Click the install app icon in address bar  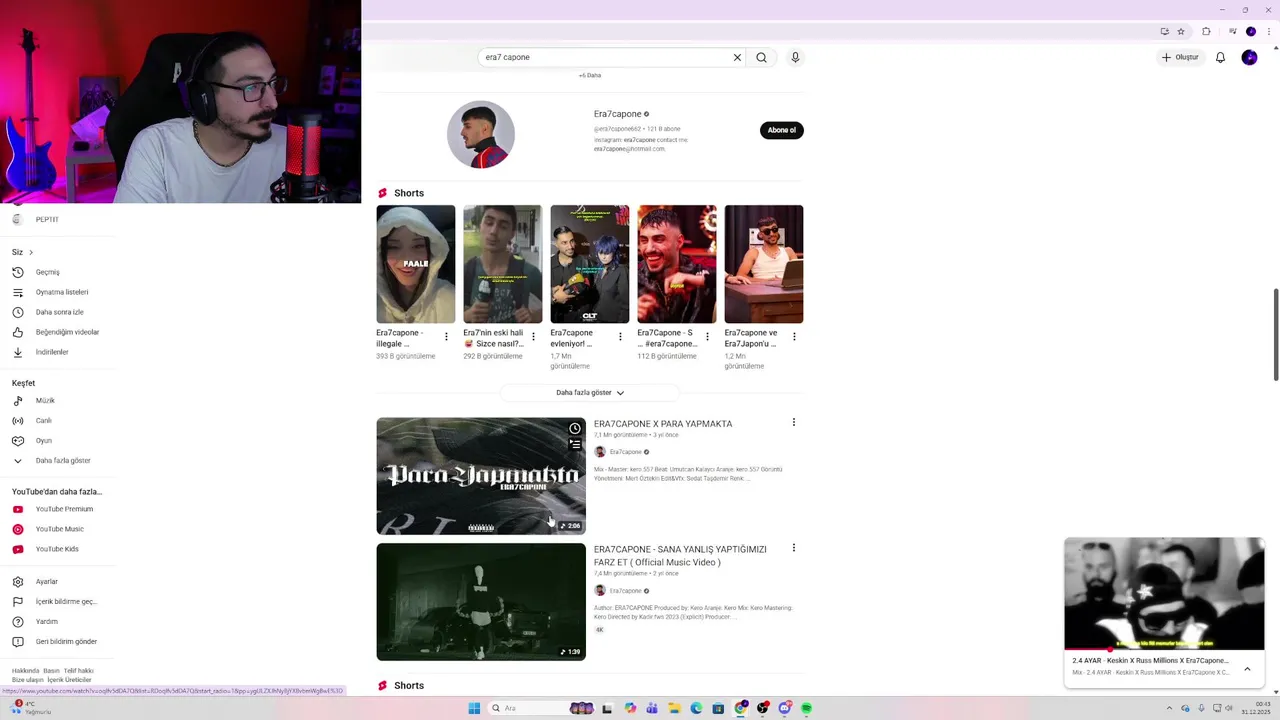point(1164,31)
